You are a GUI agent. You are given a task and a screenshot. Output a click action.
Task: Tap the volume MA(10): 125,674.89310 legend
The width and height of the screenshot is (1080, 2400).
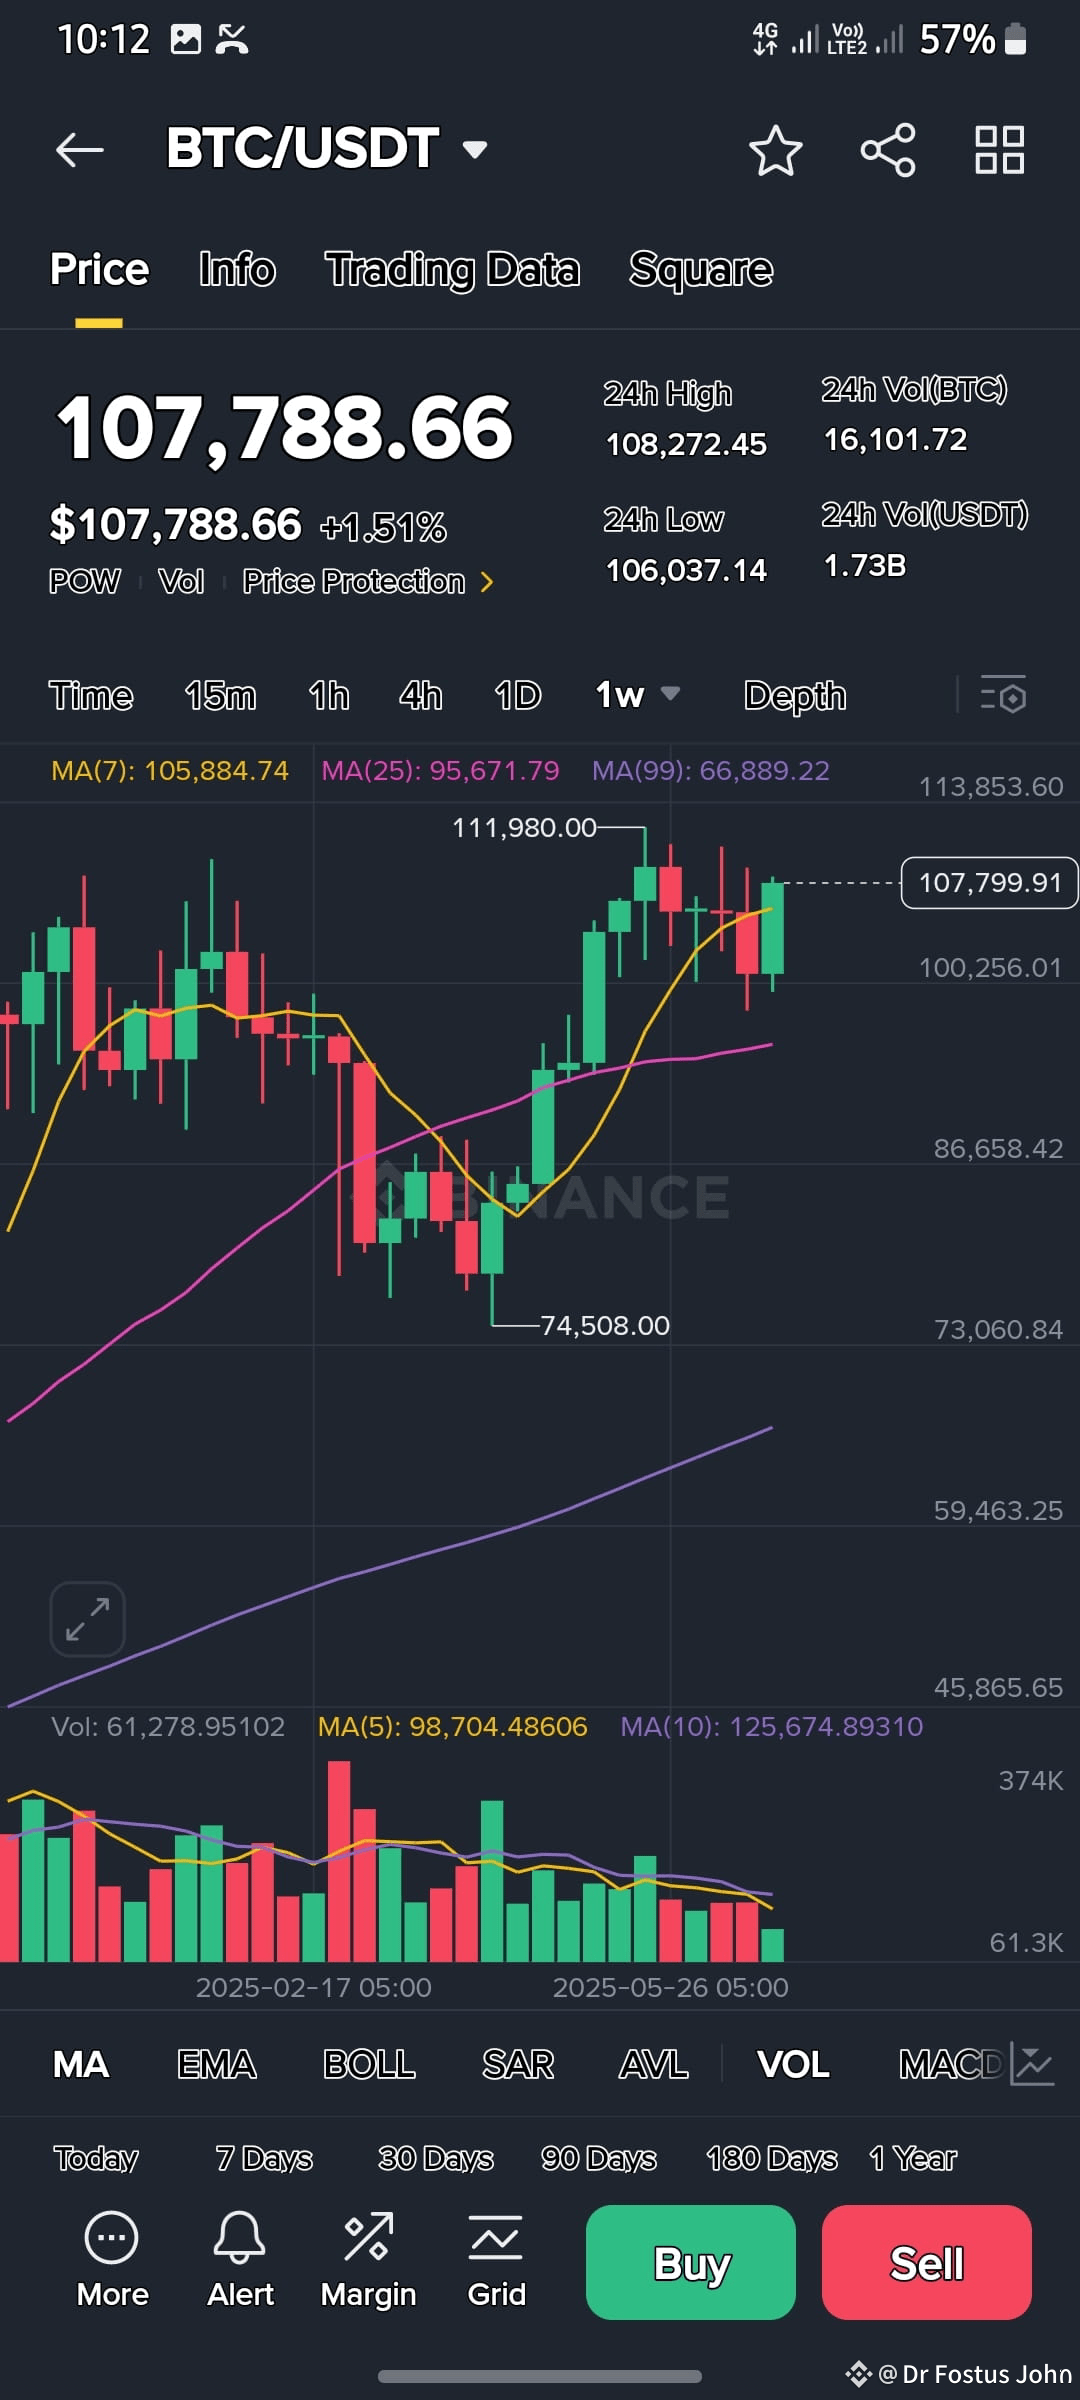772,1727
